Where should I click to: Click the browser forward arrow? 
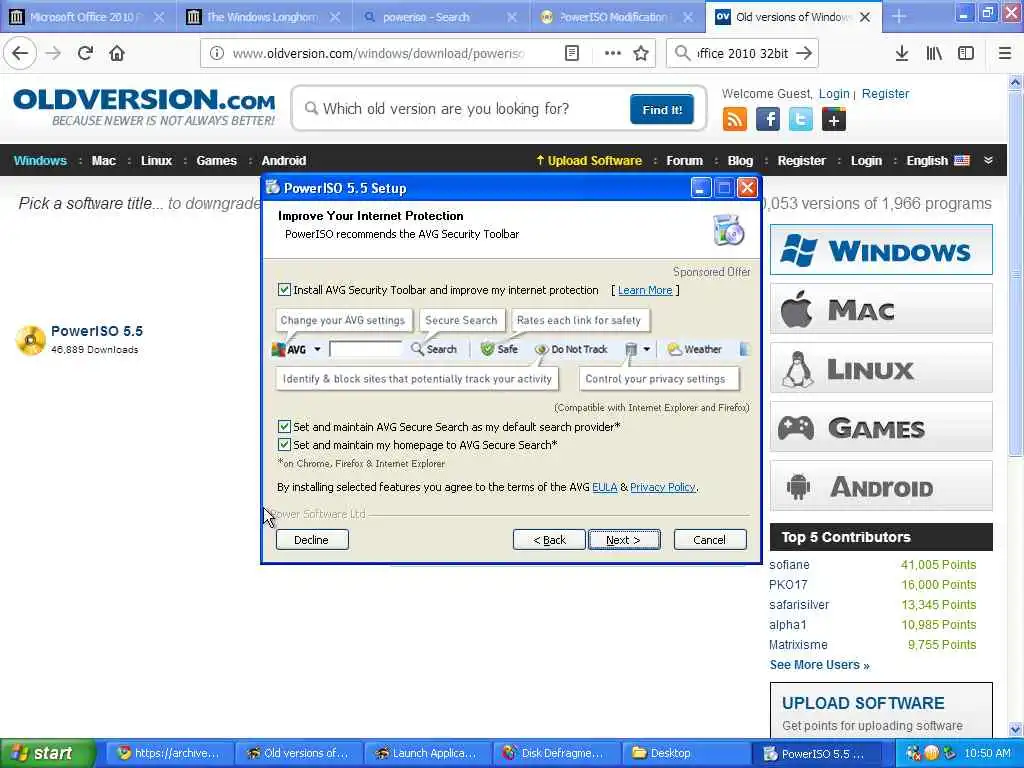[x=54, y=54]
